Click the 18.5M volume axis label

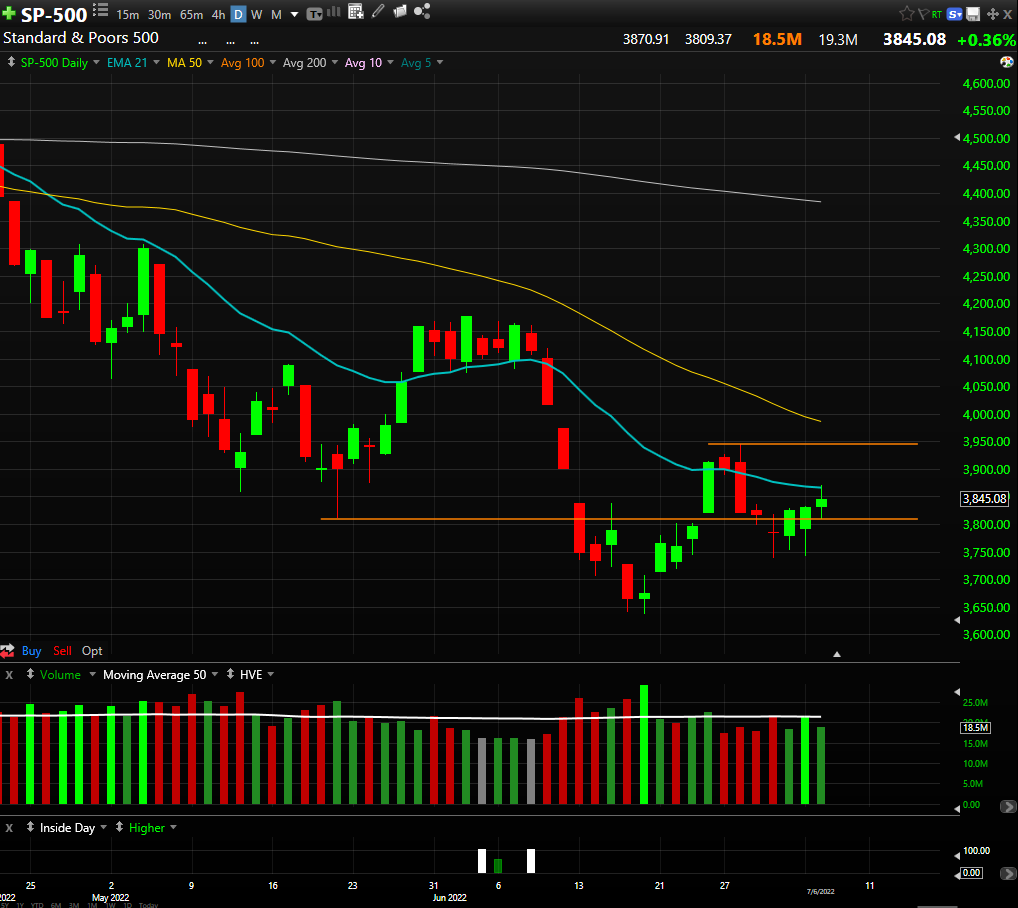pos(975,728)
